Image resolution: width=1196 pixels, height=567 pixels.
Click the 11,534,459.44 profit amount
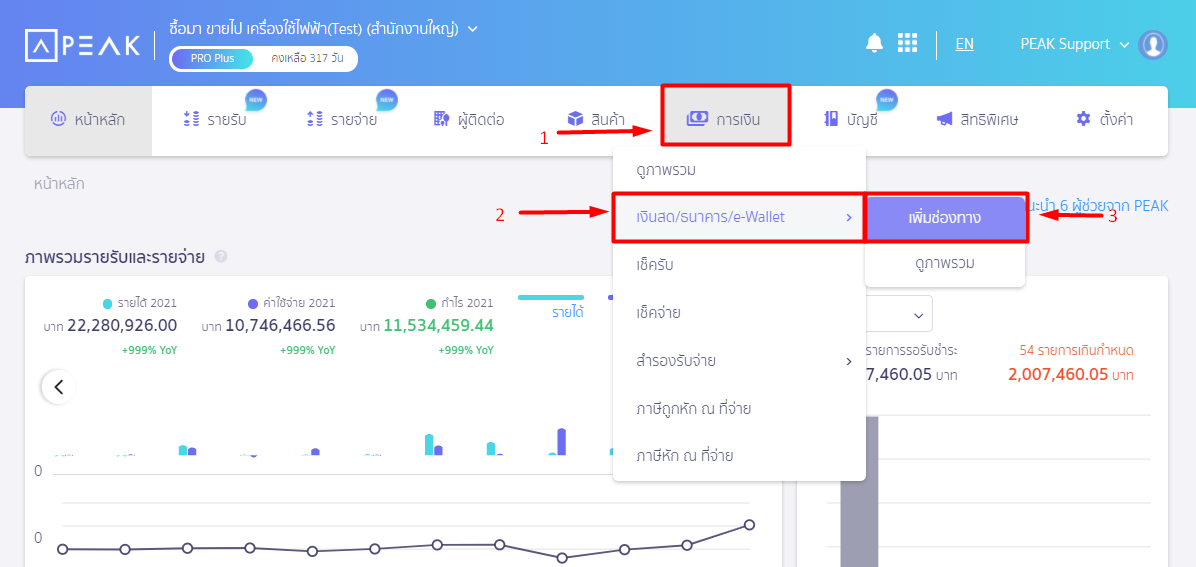439,326
